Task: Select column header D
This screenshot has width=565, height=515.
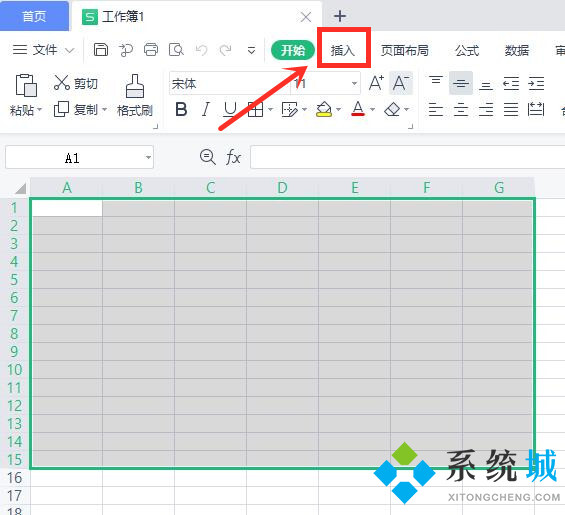Action: tap(282, 188)
